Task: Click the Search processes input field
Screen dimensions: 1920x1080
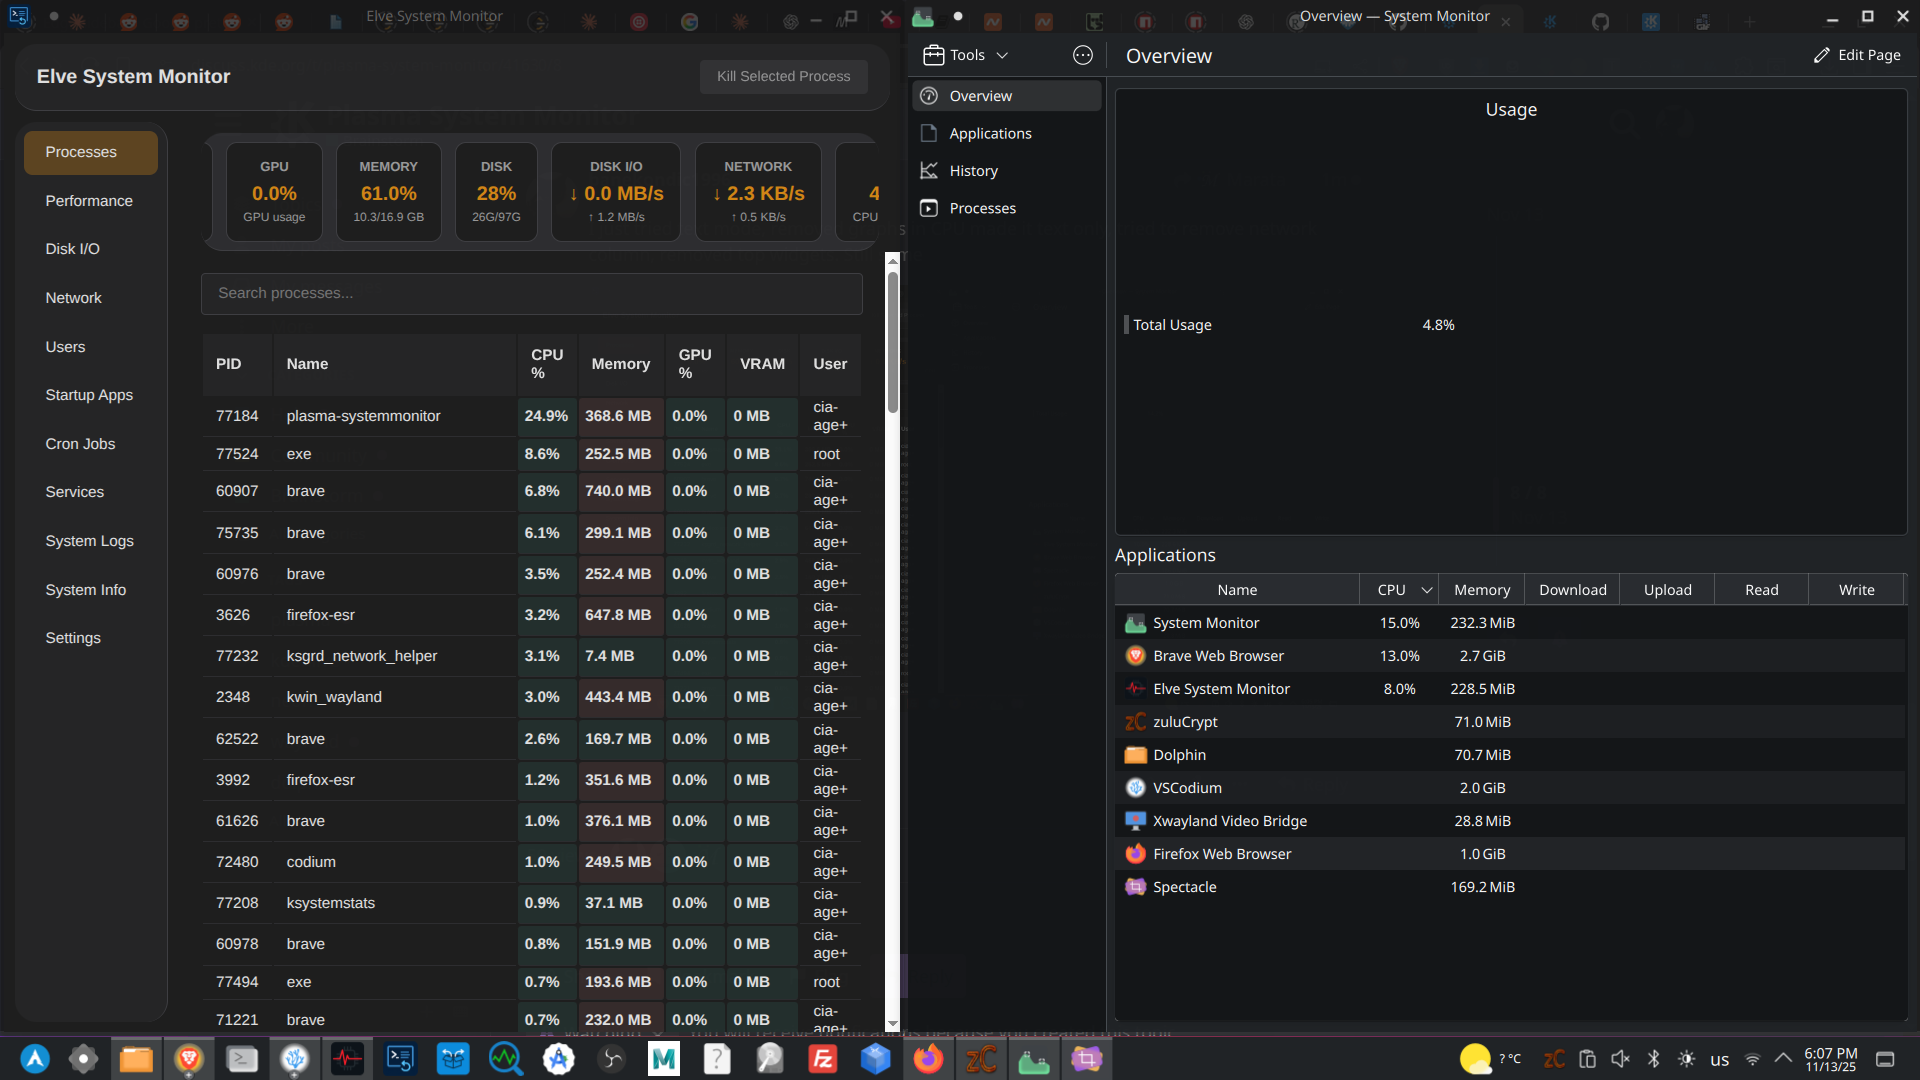Action: coord(531,293)
